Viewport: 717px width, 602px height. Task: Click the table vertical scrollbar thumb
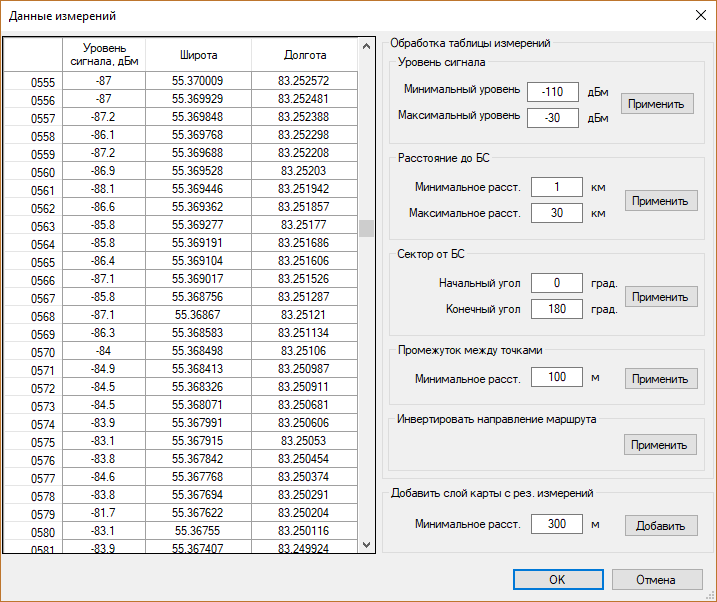pyautogui.click(x=366, y=229)
